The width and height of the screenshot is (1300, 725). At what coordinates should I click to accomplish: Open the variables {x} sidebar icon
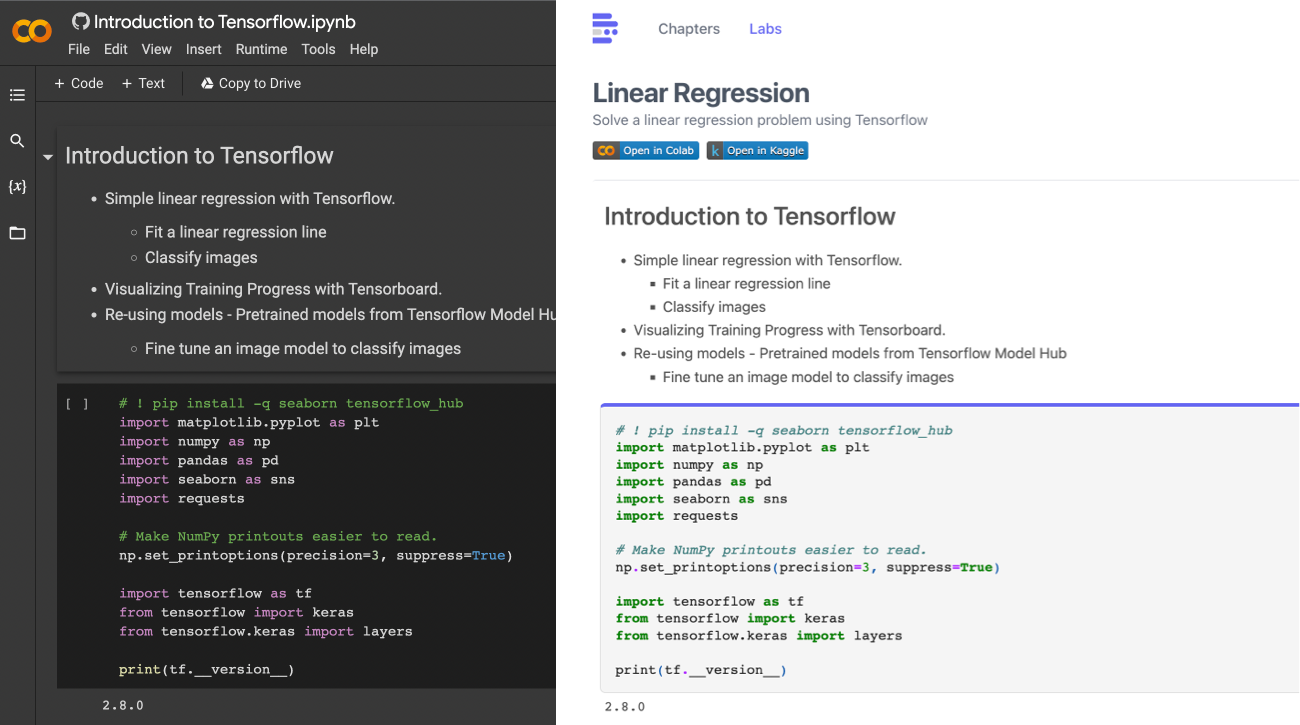pos(17,187)
